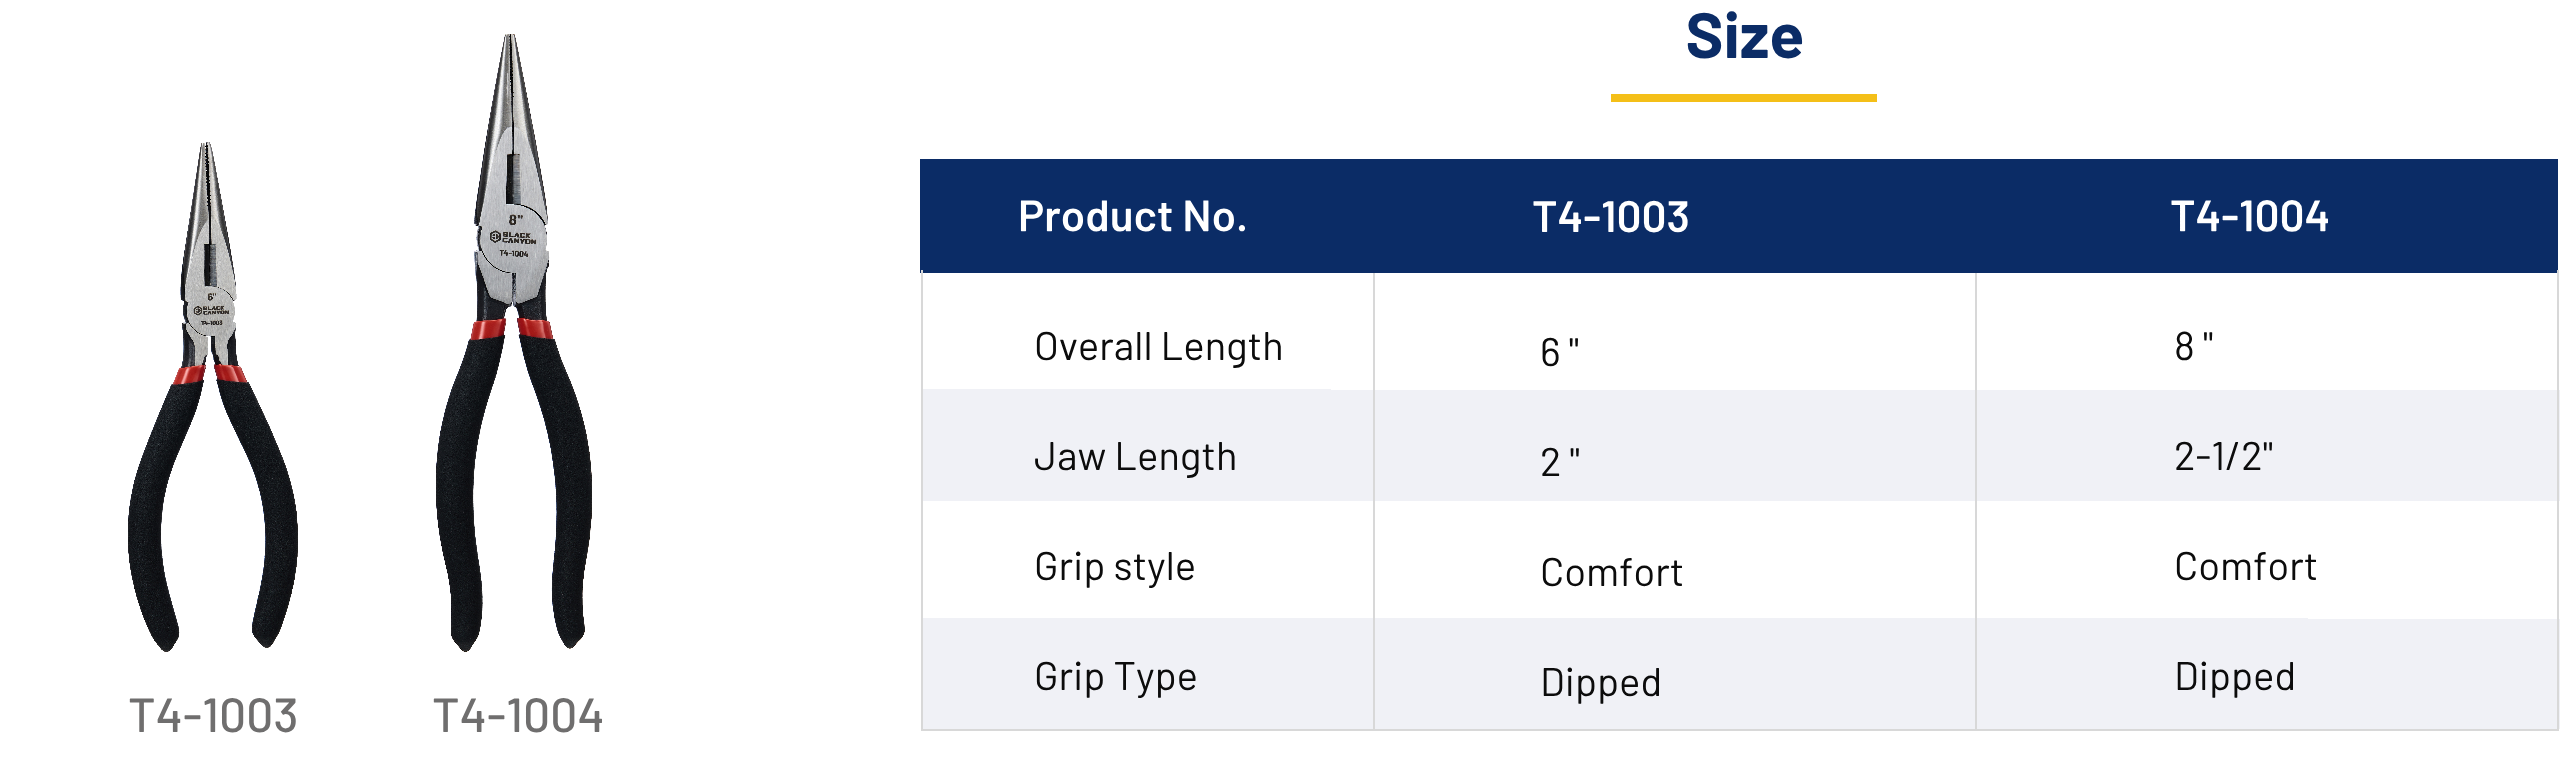Select the Jaw Length row label

tap(1135, 457)
